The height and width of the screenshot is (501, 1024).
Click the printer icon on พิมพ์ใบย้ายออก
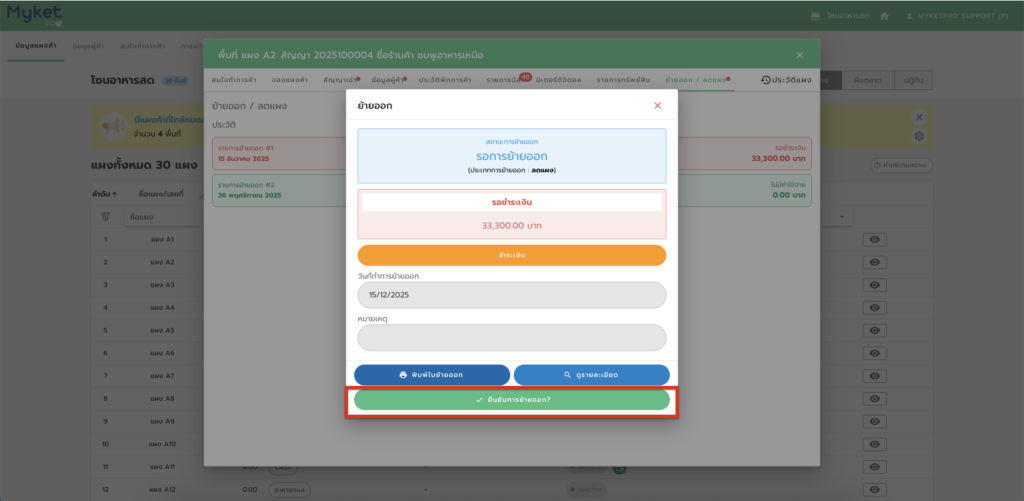[x=403, y=375]
